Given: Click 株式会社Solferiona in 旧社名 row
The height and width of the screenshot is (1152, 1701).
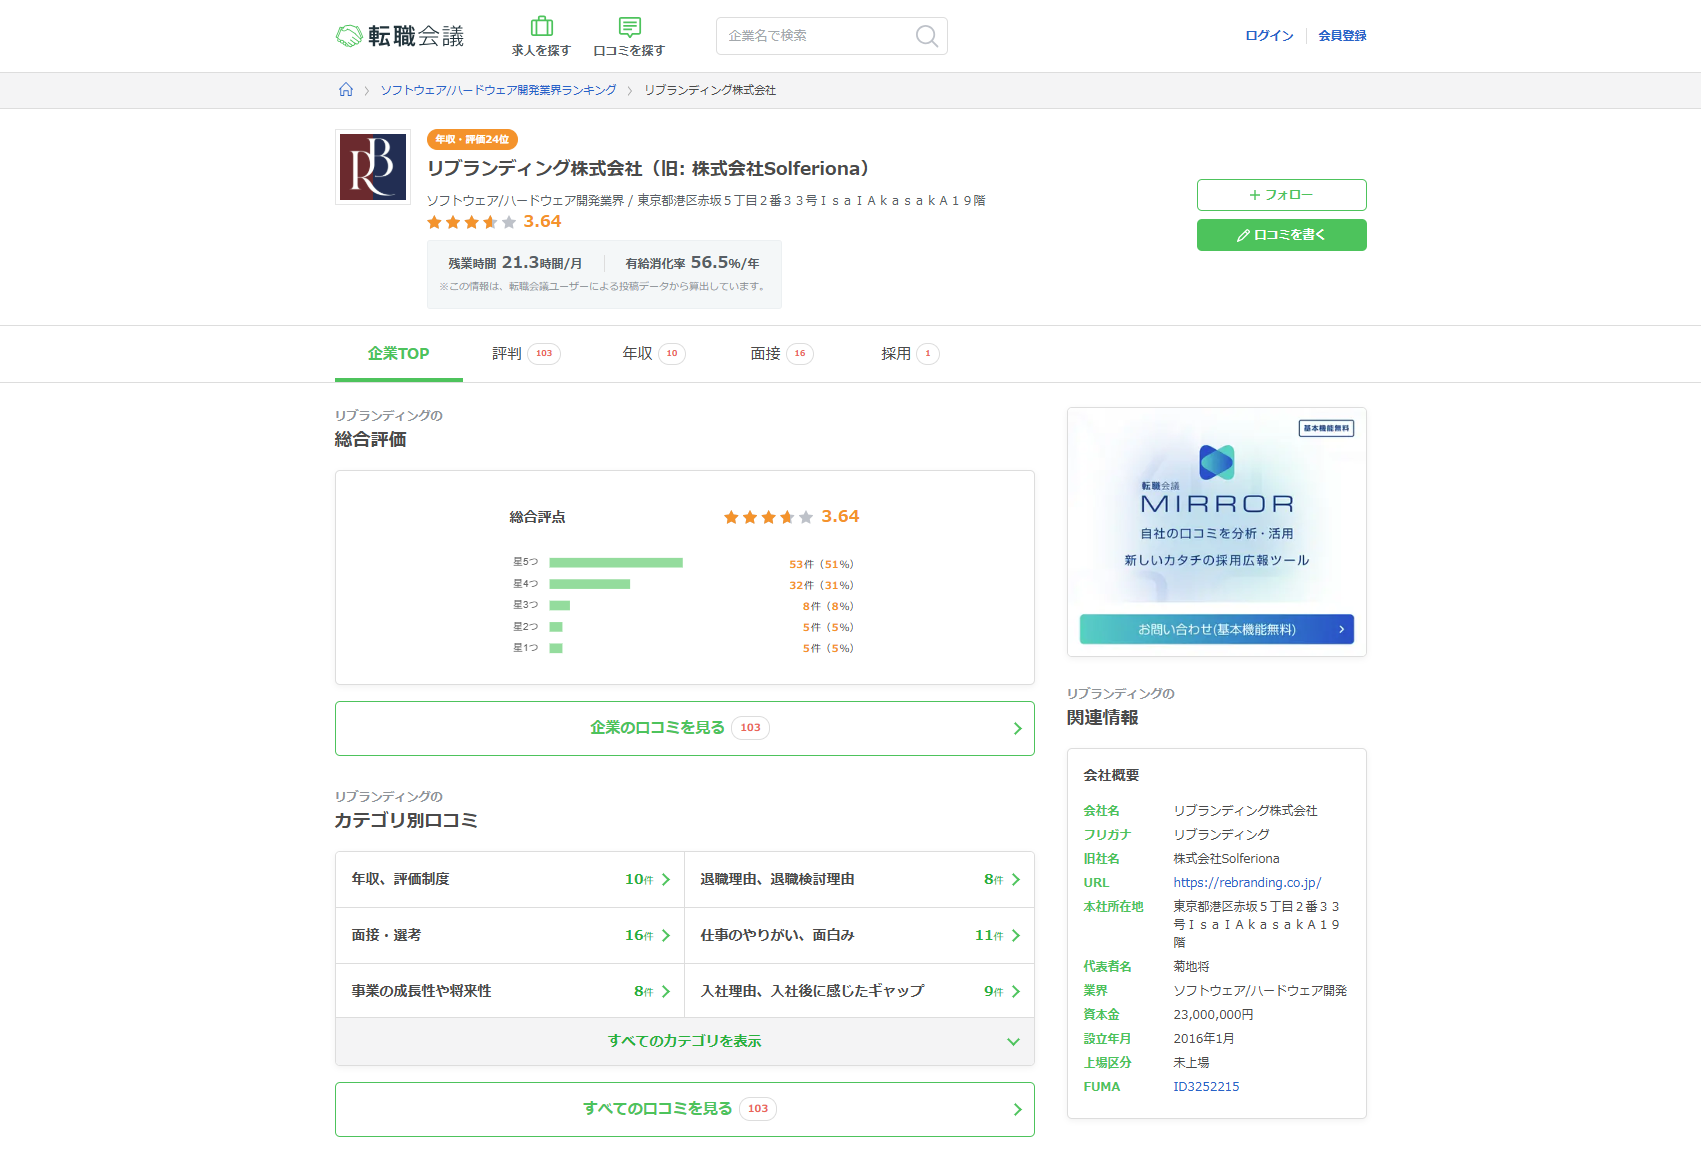Looking at the screenshot, I should [1226, 859].
